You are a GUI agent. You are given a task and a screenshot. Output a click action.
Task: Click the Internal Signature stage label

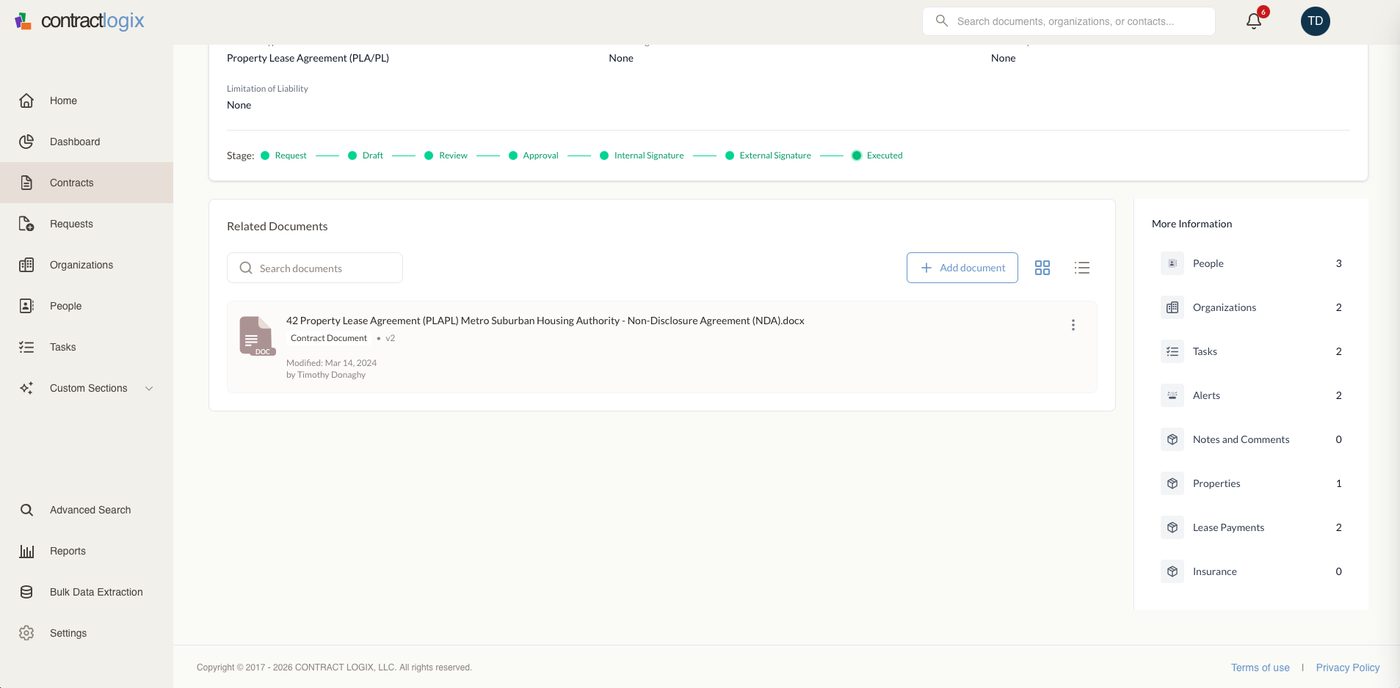[x=649, y=156]
